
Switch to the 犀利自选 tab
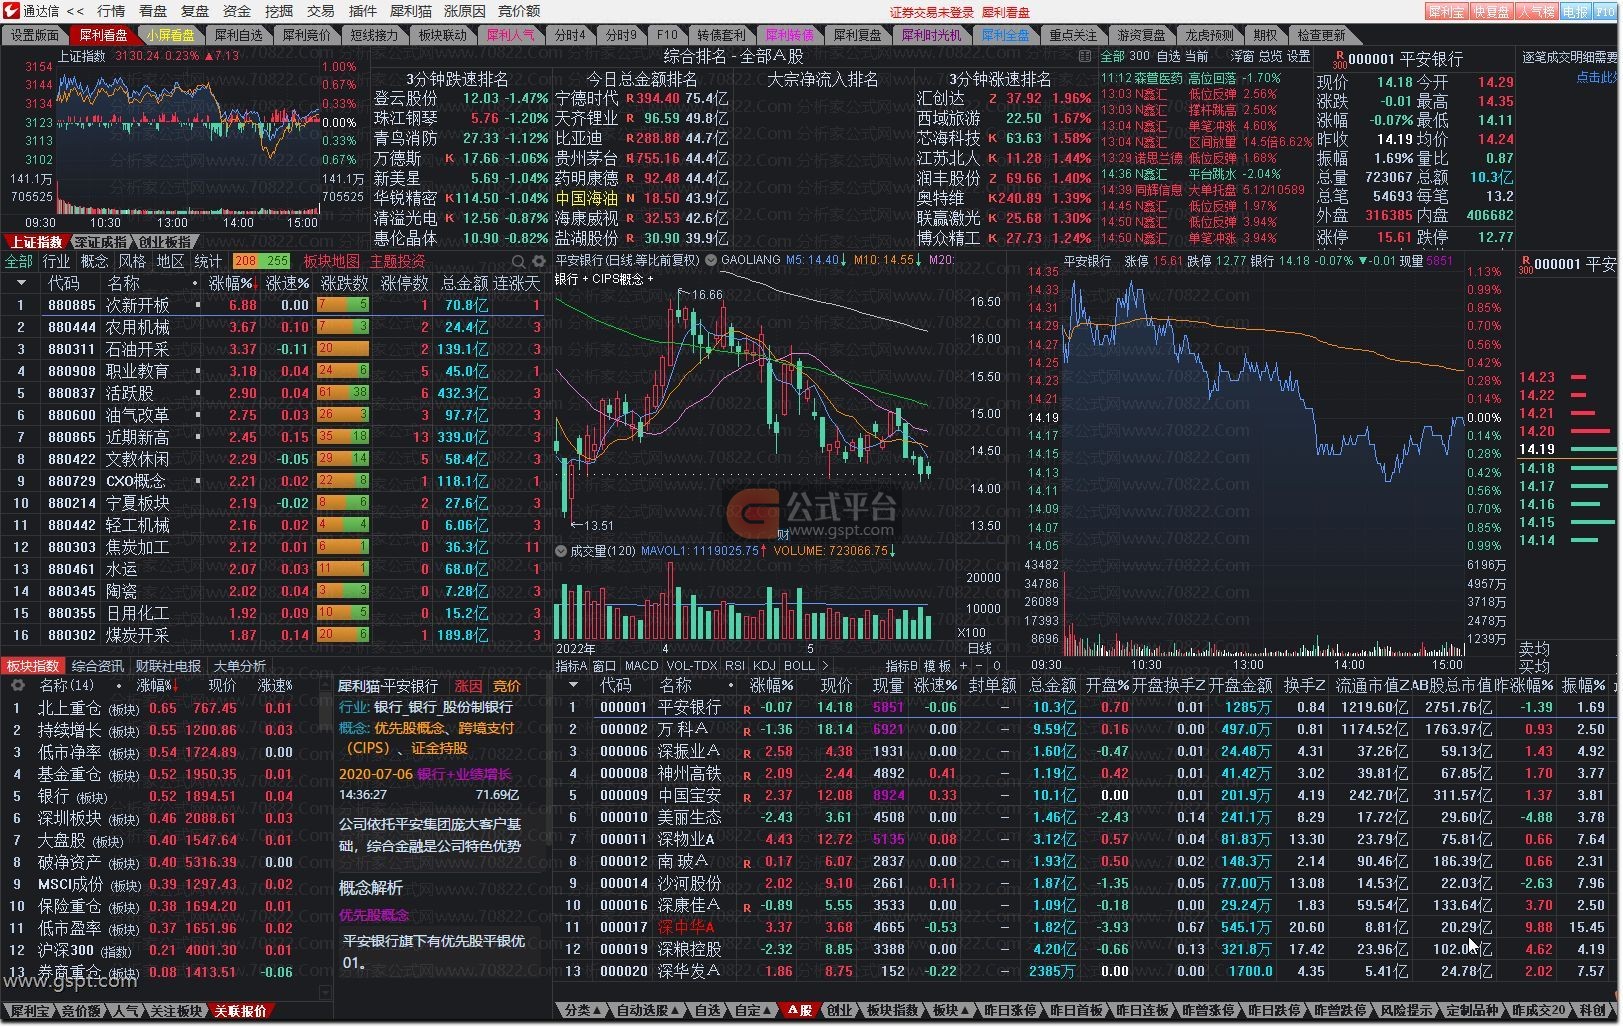[x=237, y=35]
